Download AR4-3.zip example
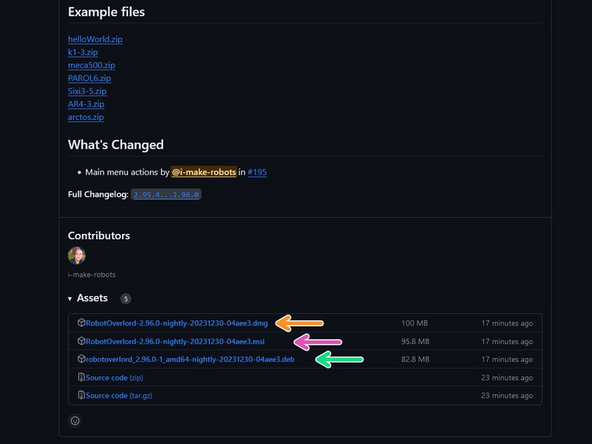This screenshot has width=592, height=444. (86, 104)
